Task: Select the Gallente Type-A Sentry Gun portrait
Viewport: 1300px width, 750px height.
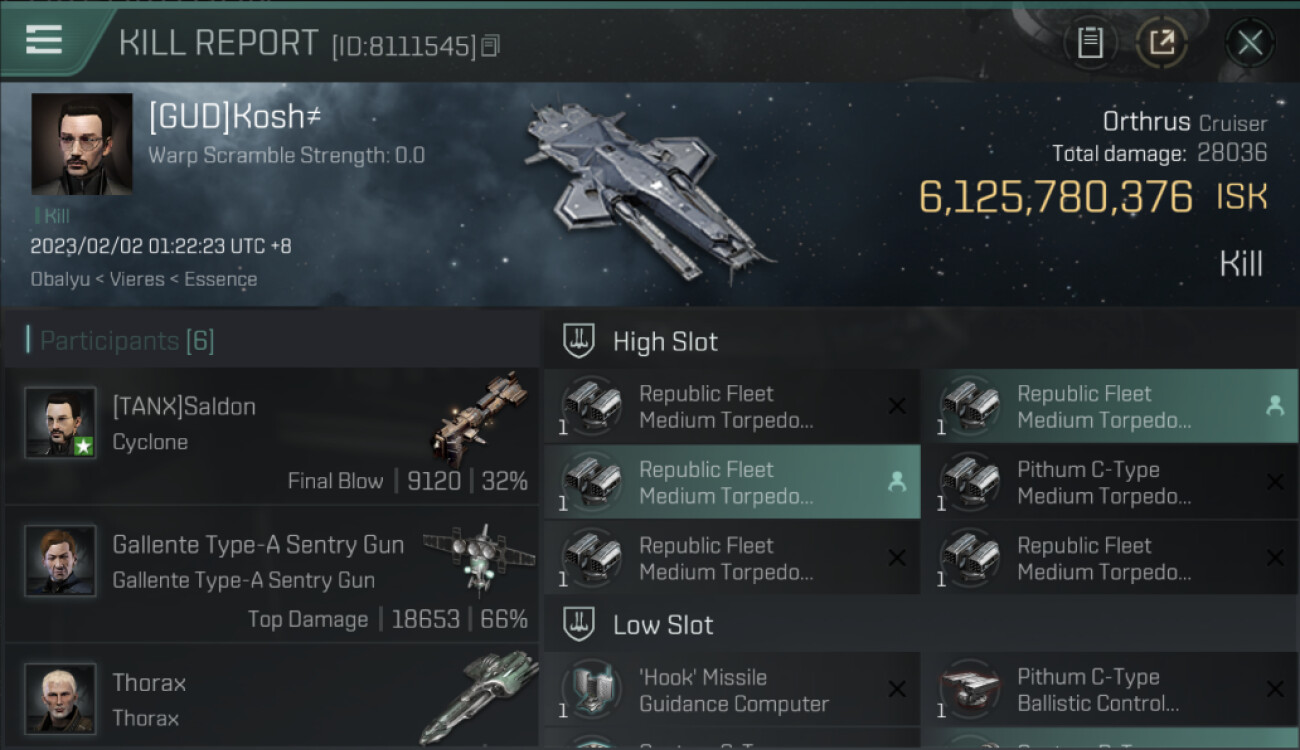Action: (x=61, y=561)
